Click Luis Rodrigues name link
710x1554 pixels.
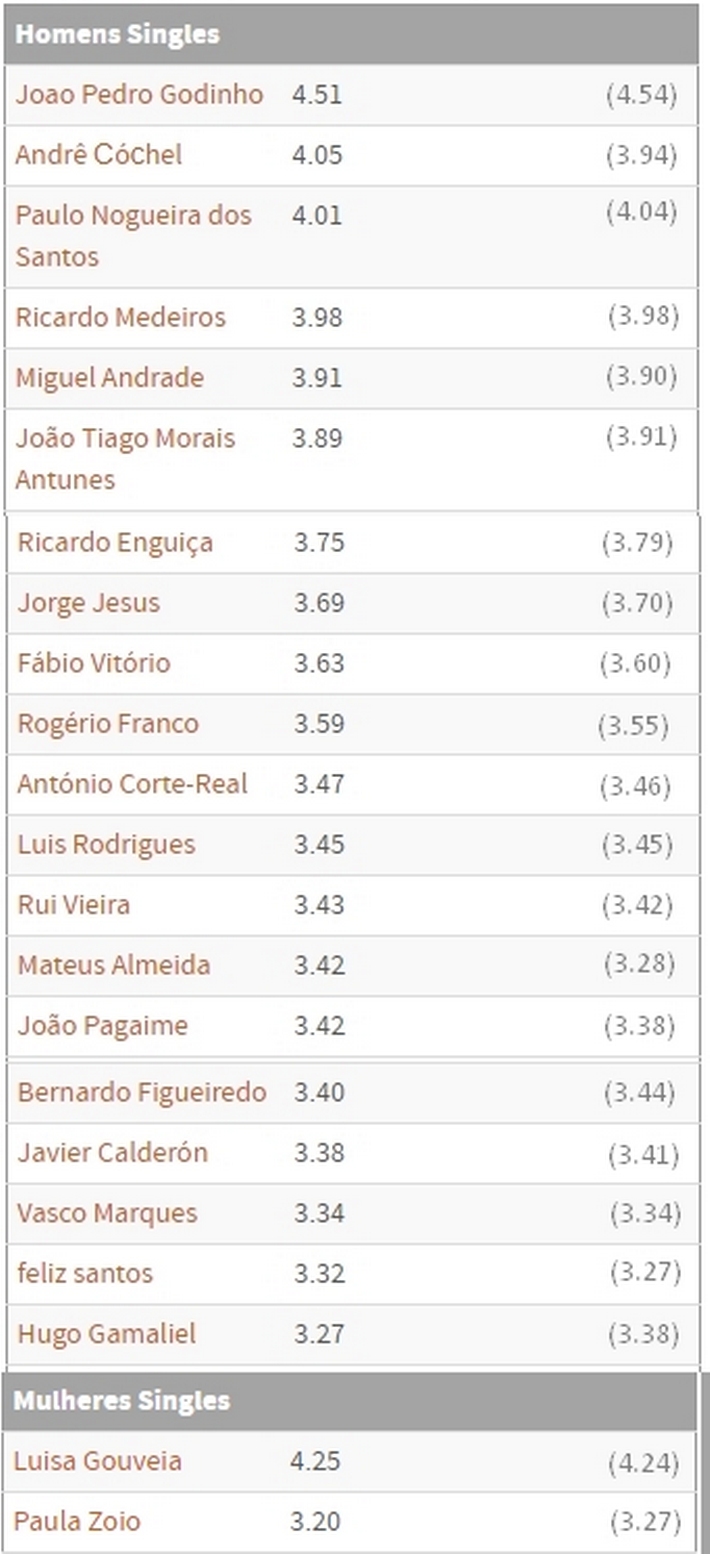(106, 844)
